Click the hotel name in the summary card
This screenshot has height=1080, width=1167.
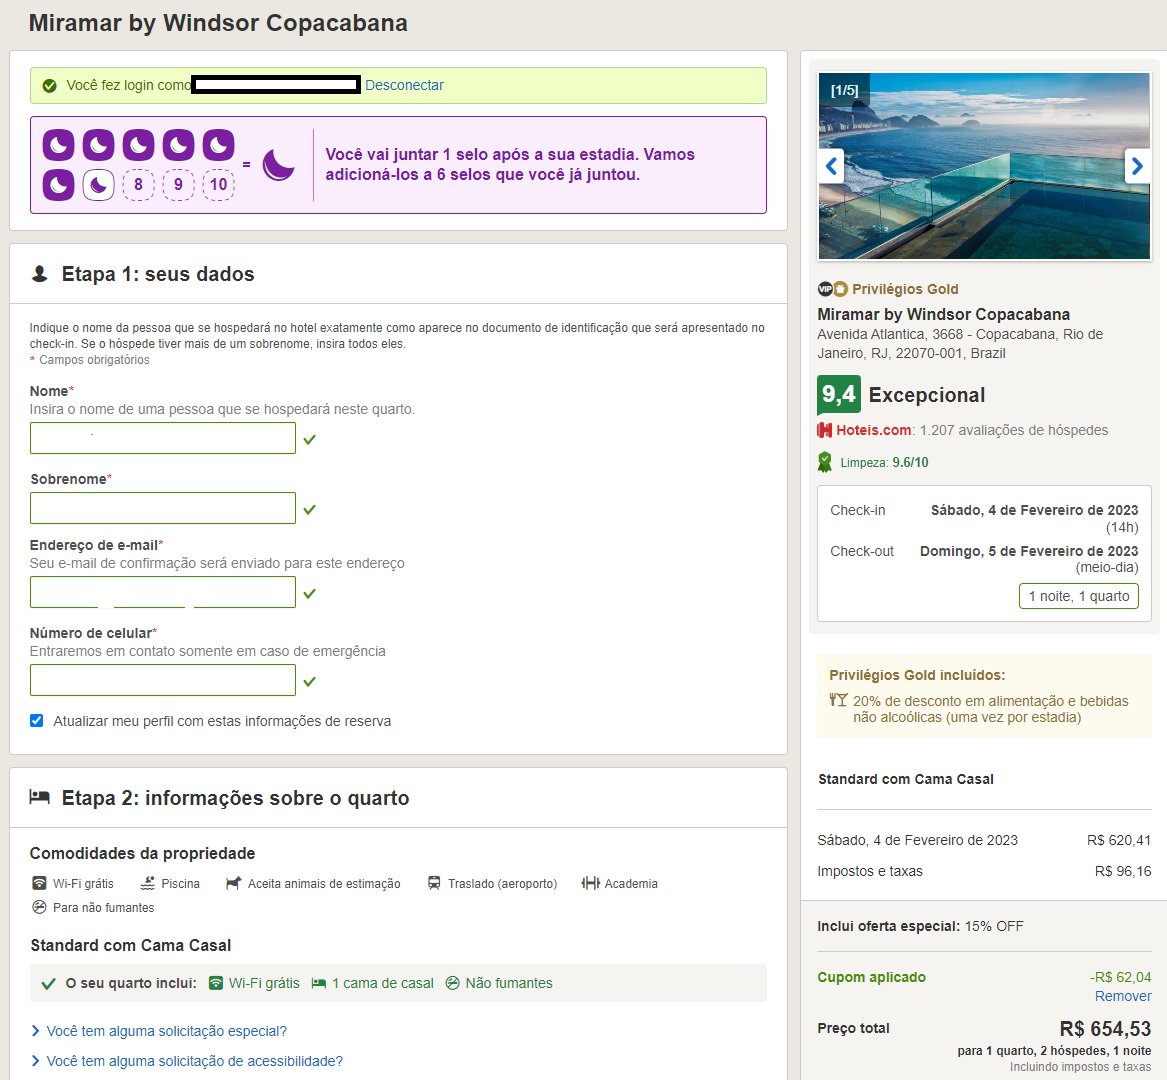coord(944,314)
